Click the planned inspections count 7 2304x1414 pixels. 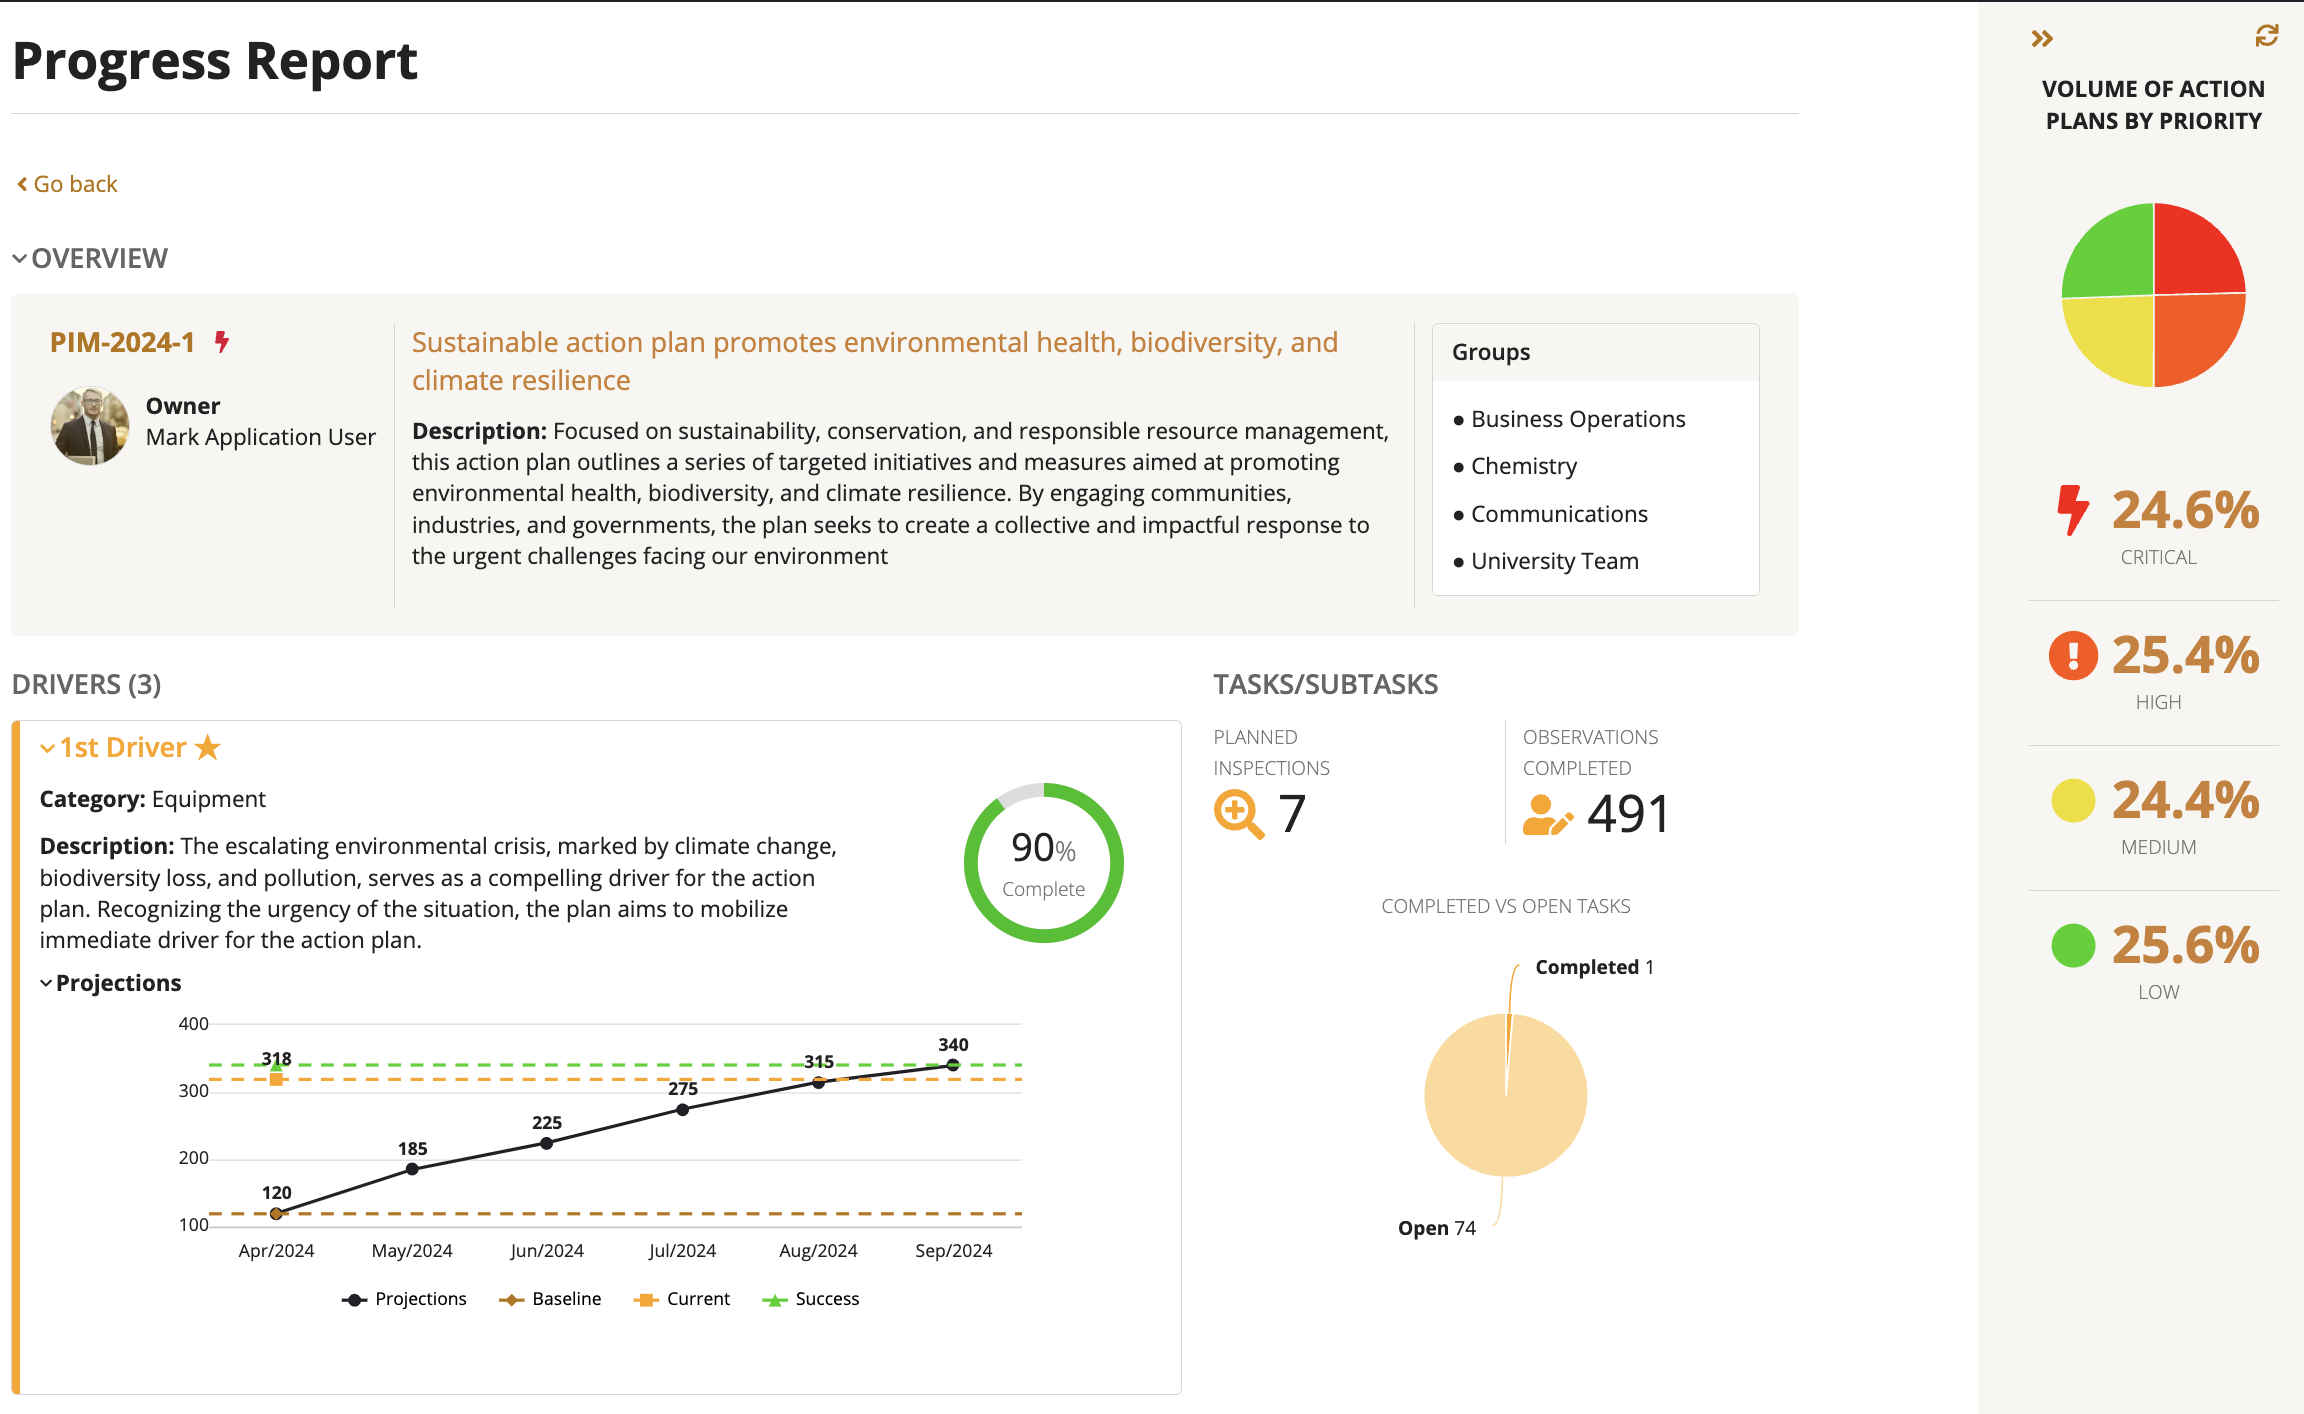point(1292,814)
